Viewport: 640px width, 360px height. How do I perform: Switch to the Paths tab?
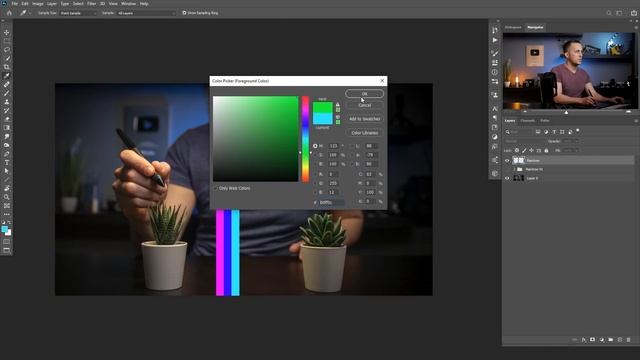pos(545,121)
